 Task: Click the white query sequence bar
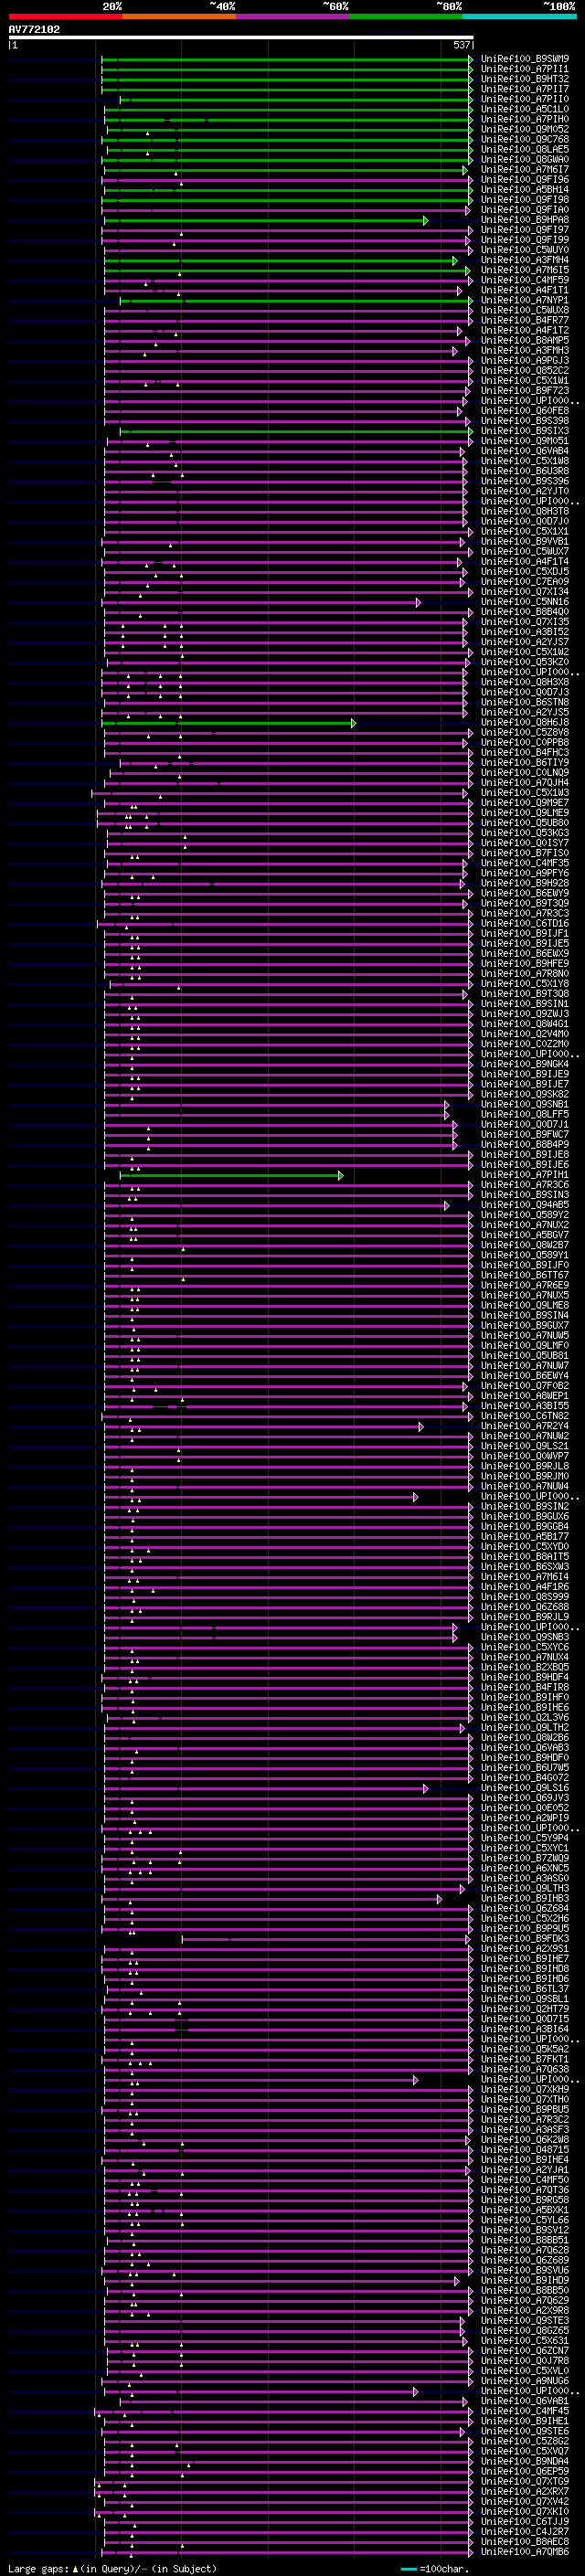(241, 37)
